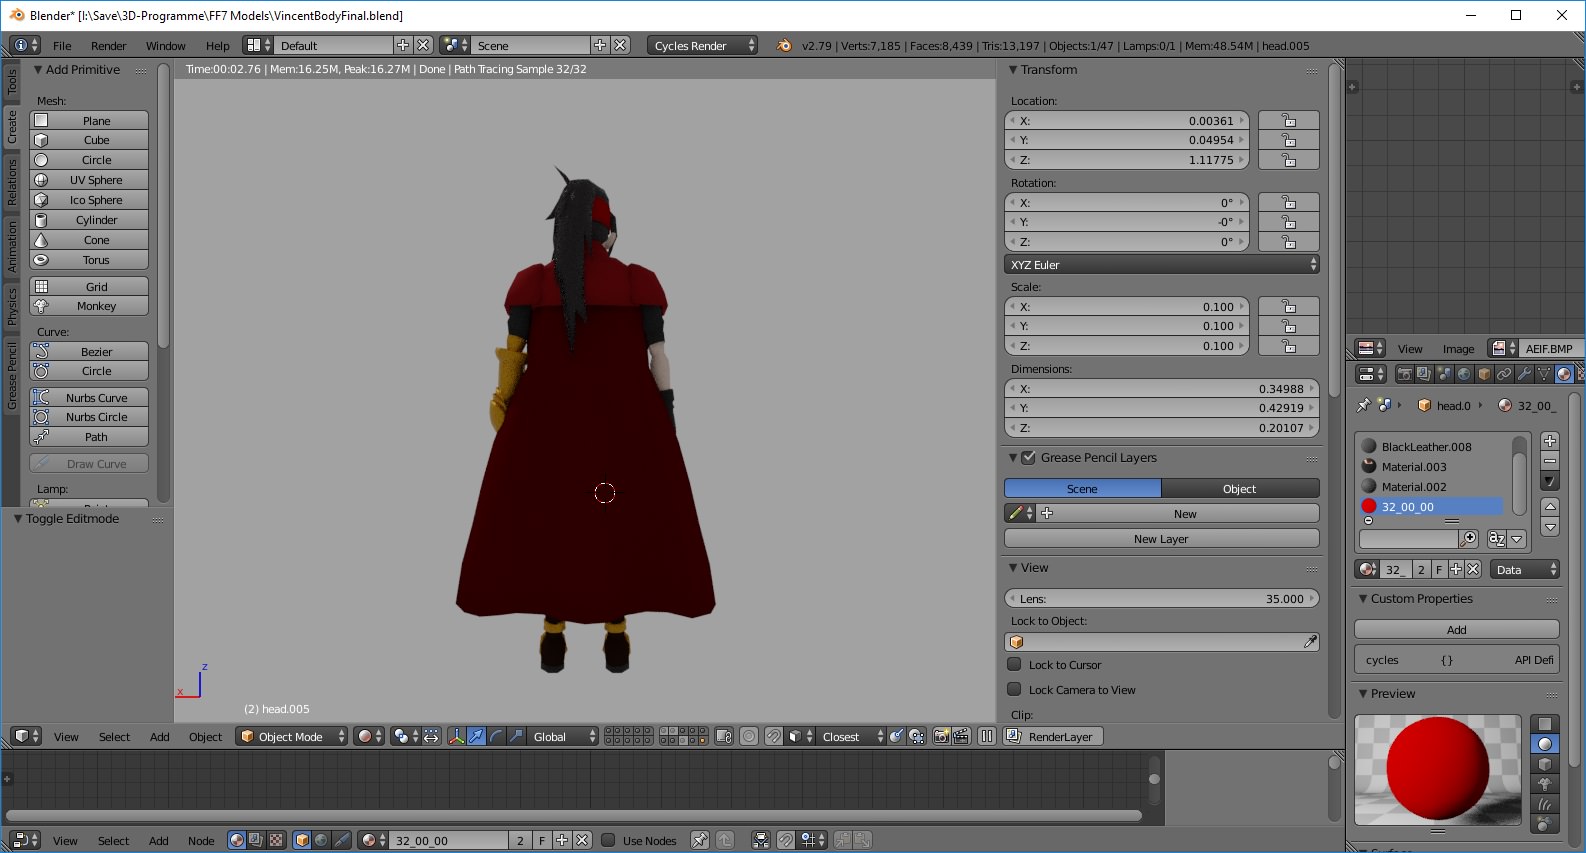Open the World properties tab

[x=1464, y=374]
